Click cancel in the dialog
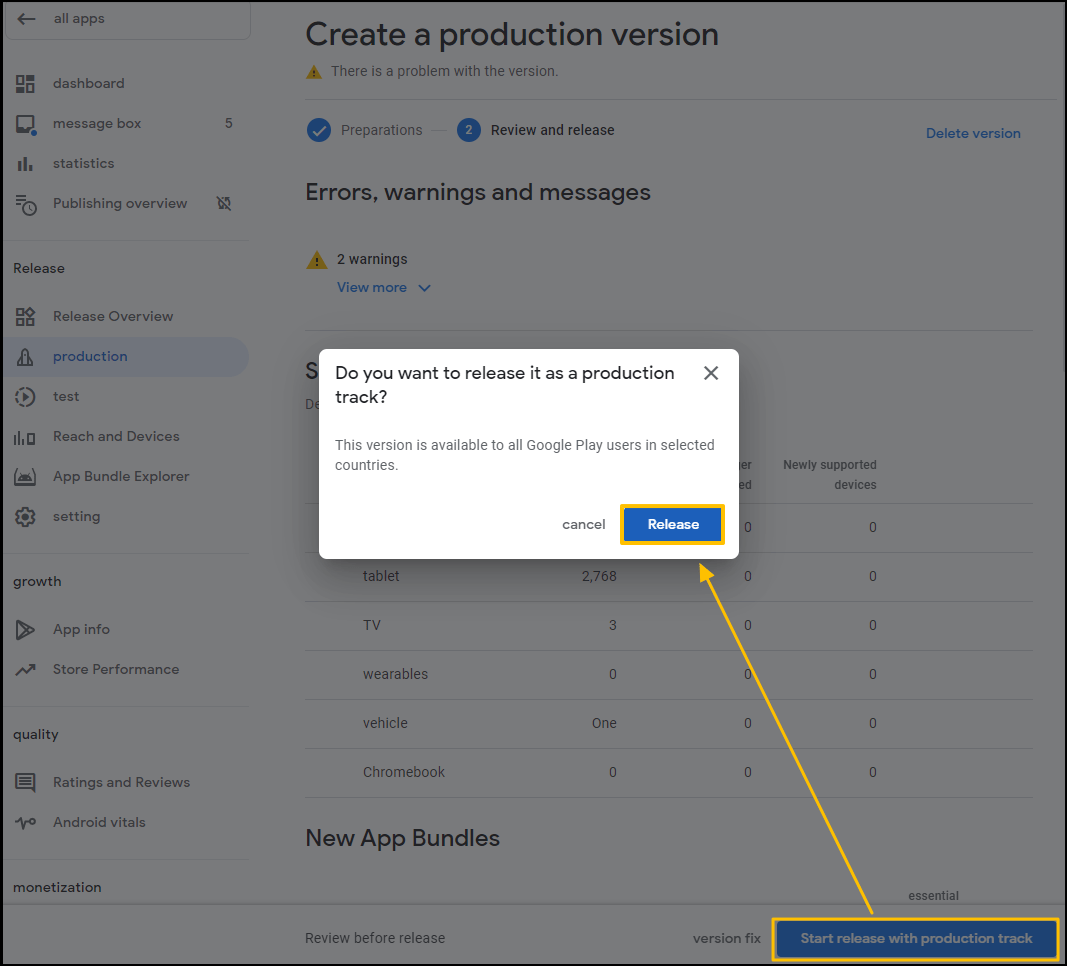Viewport: 1067px width, 966px height. (583, 525)
